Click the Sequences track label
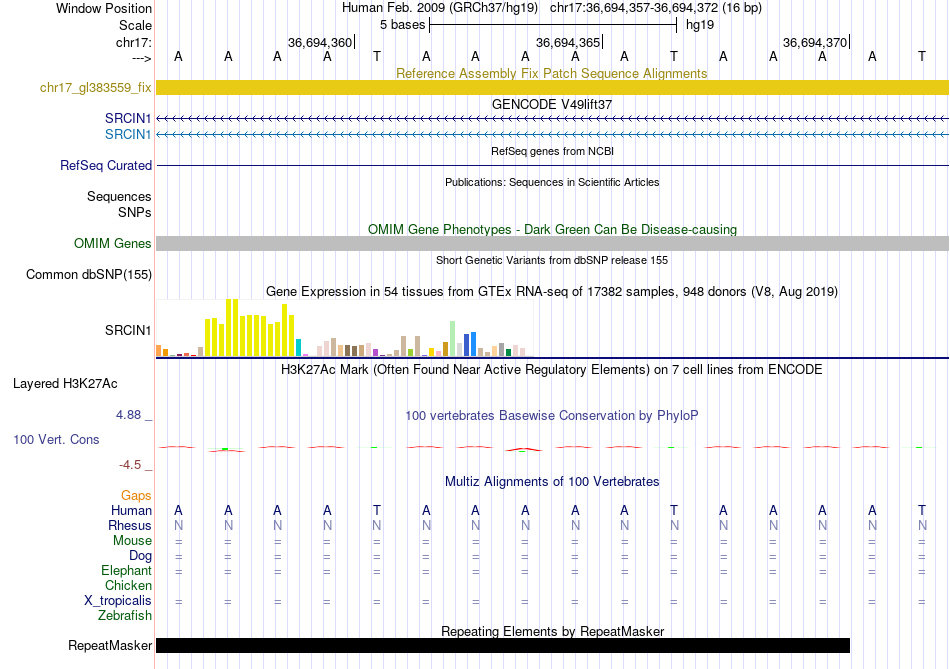The width and height of the screenshot is (950, 669). 119,196
